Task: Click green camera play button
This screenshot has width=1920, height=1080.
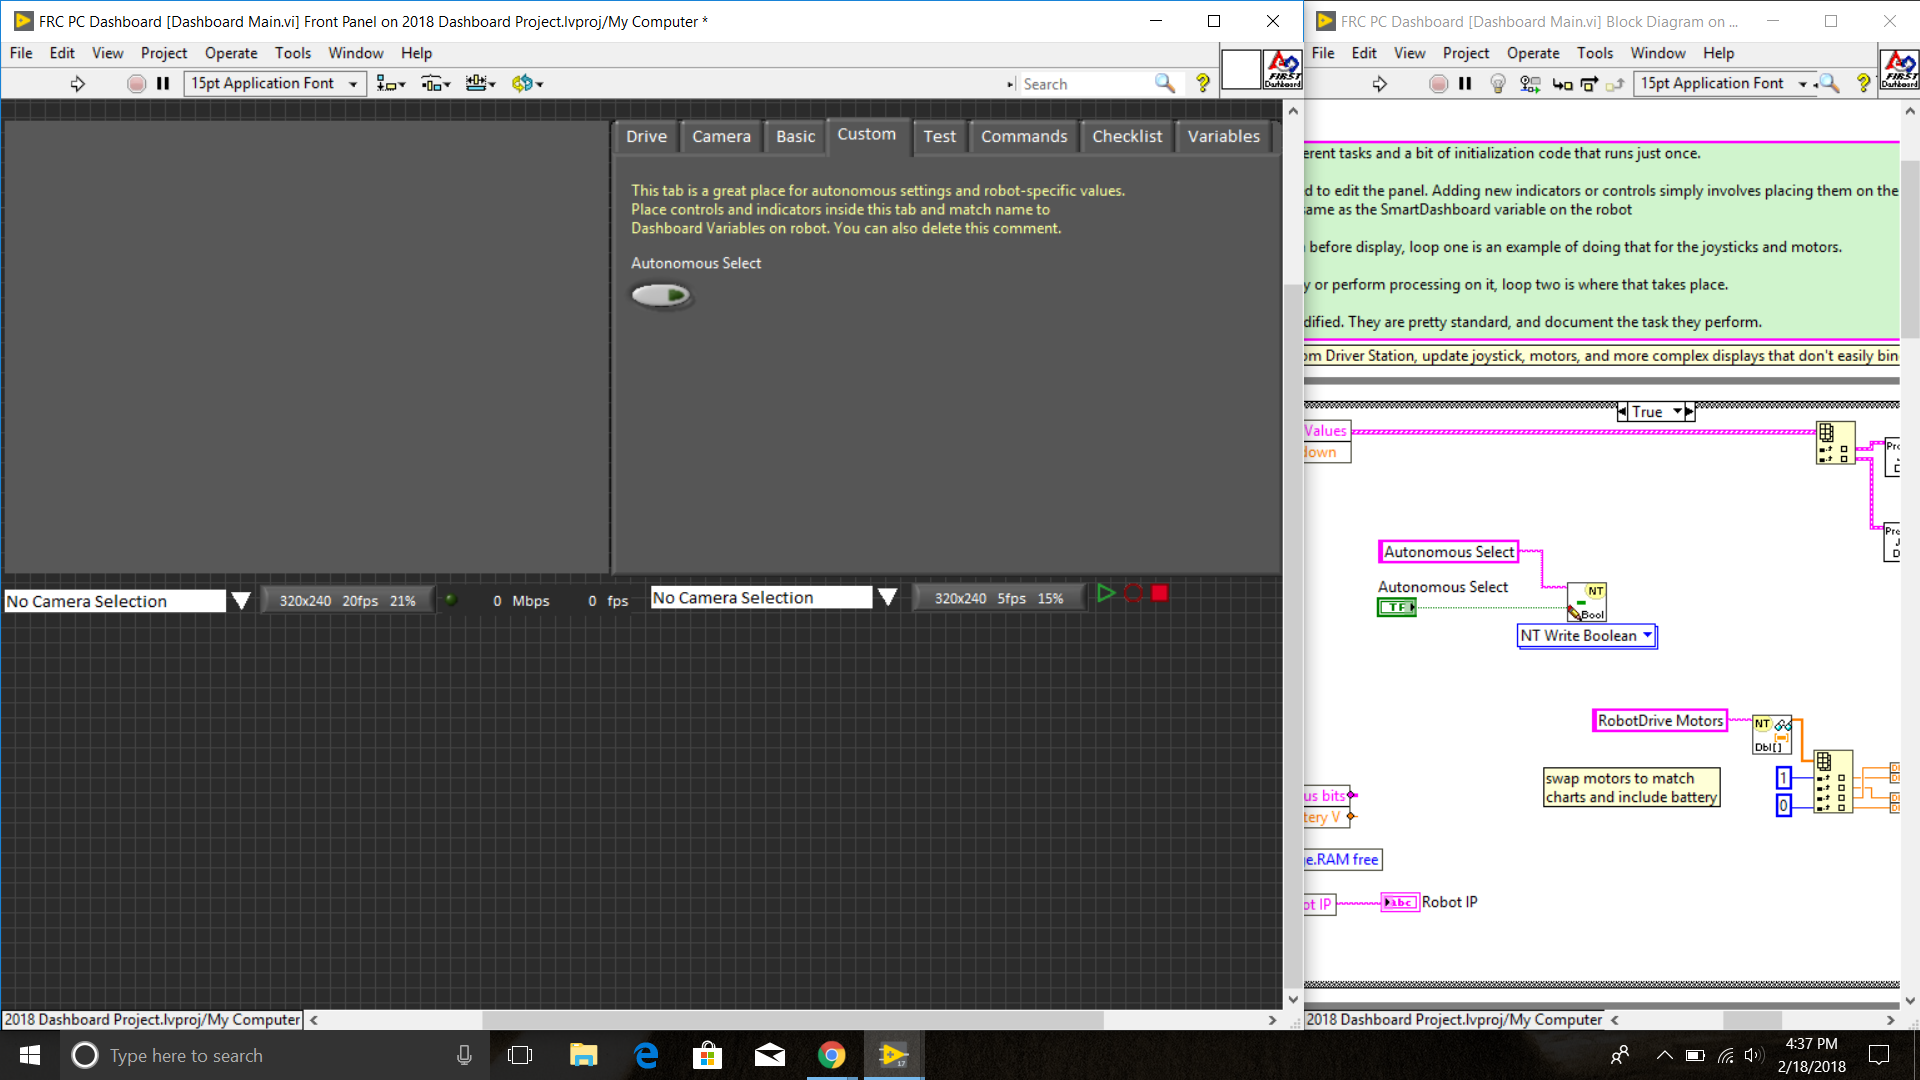Action: click(1105, 593)
